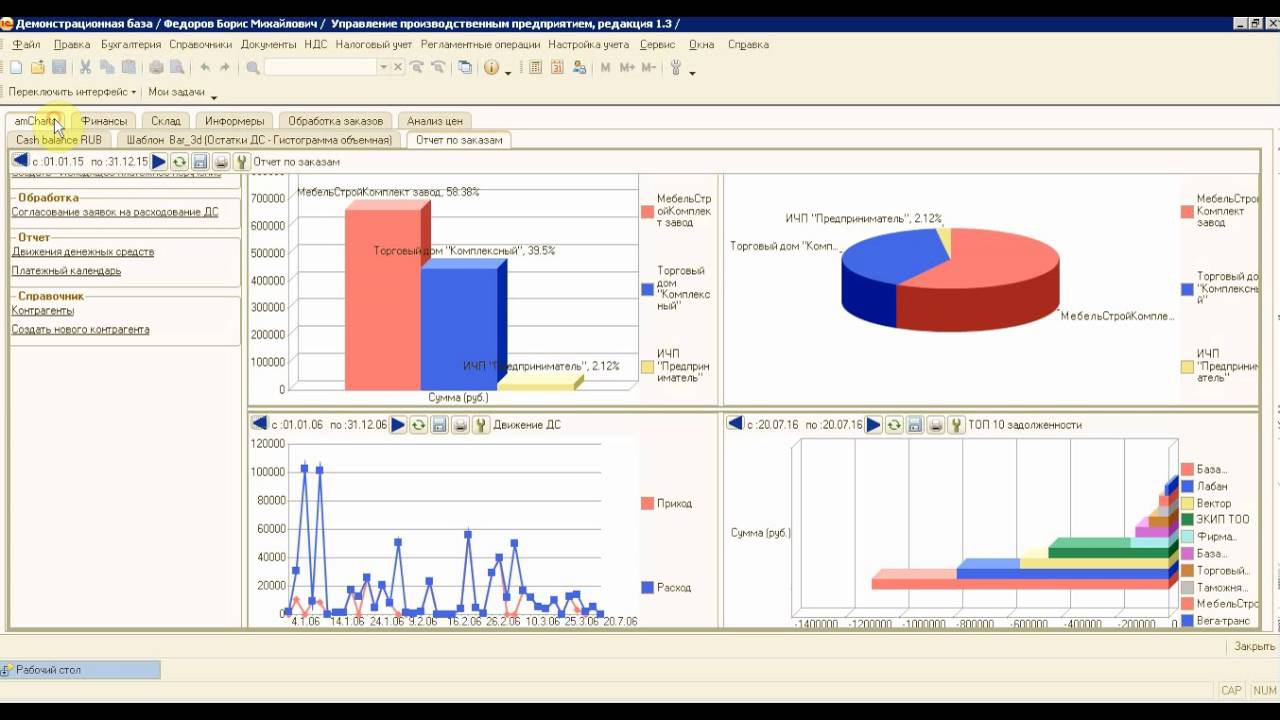The height and width of the screenshot is (720, 1280).
Task: Open settings for Отчет по заказам
Action: click(241, 161)
